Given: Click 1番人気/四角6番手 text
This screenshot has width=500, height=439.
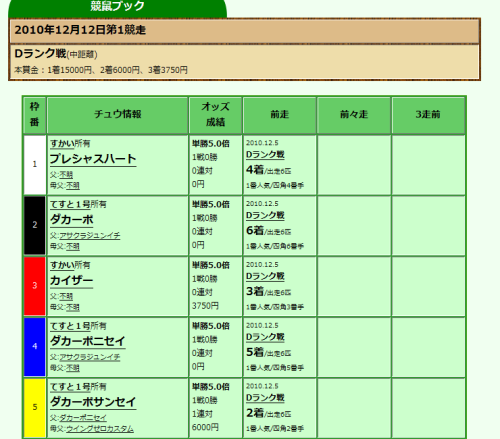Looking at the screenshot, I should [x=275, y=246].
